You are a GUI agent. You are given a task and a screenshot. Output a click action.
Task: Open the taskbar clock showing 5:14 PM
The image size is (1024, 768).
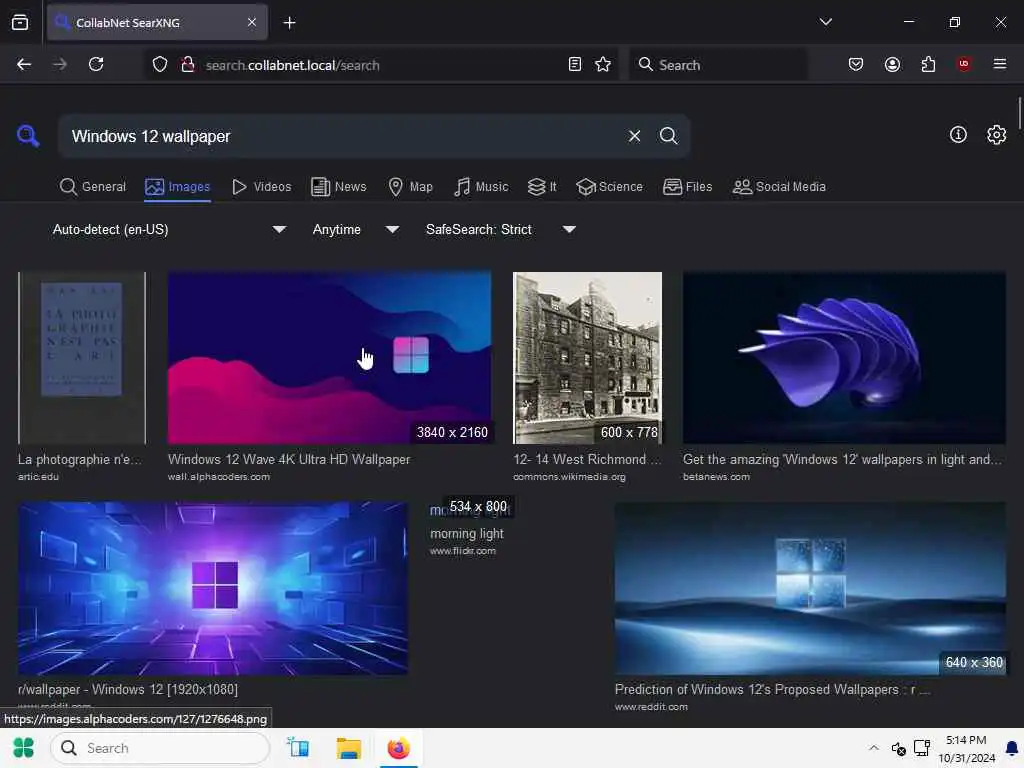click(967, 748)
